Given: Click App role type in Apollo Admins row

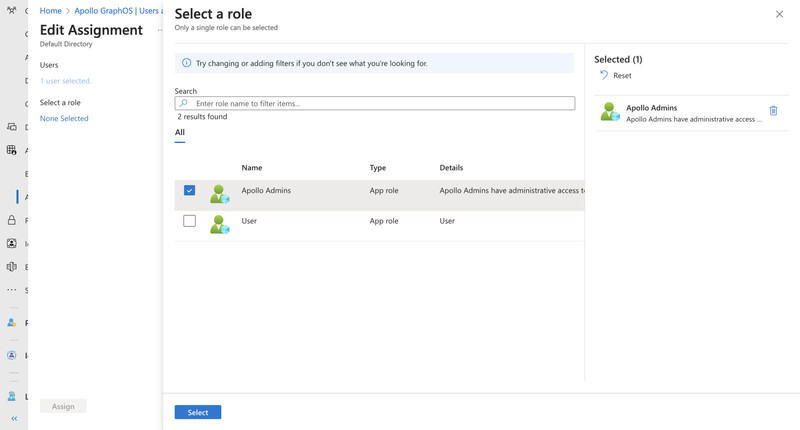Looking at the screenshot, I should [x=384, y=190].
